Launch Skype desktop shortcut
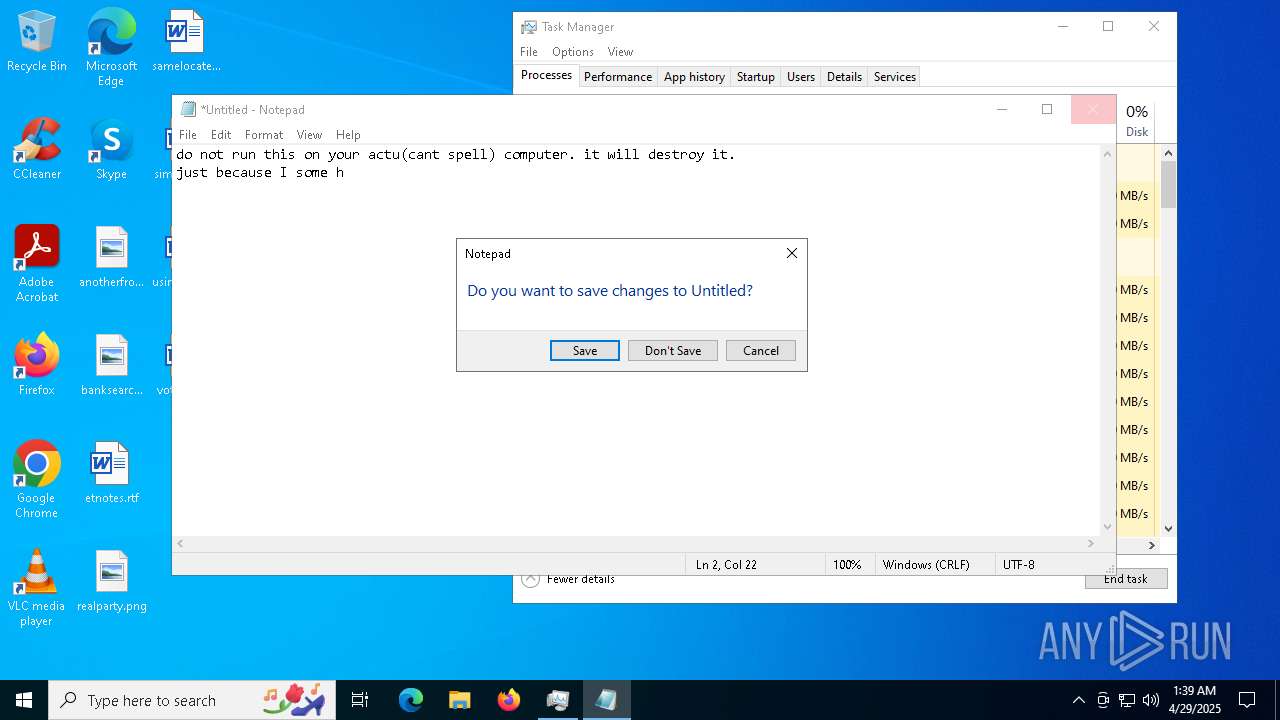The height and width of the screenshot is (720, 1280). click(111, 150)
